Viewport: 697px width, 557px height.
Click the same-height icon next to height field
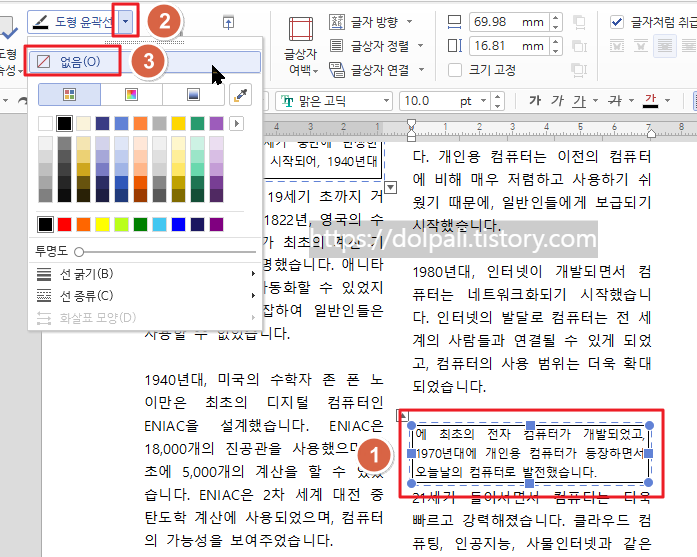(x=579, y=46)
